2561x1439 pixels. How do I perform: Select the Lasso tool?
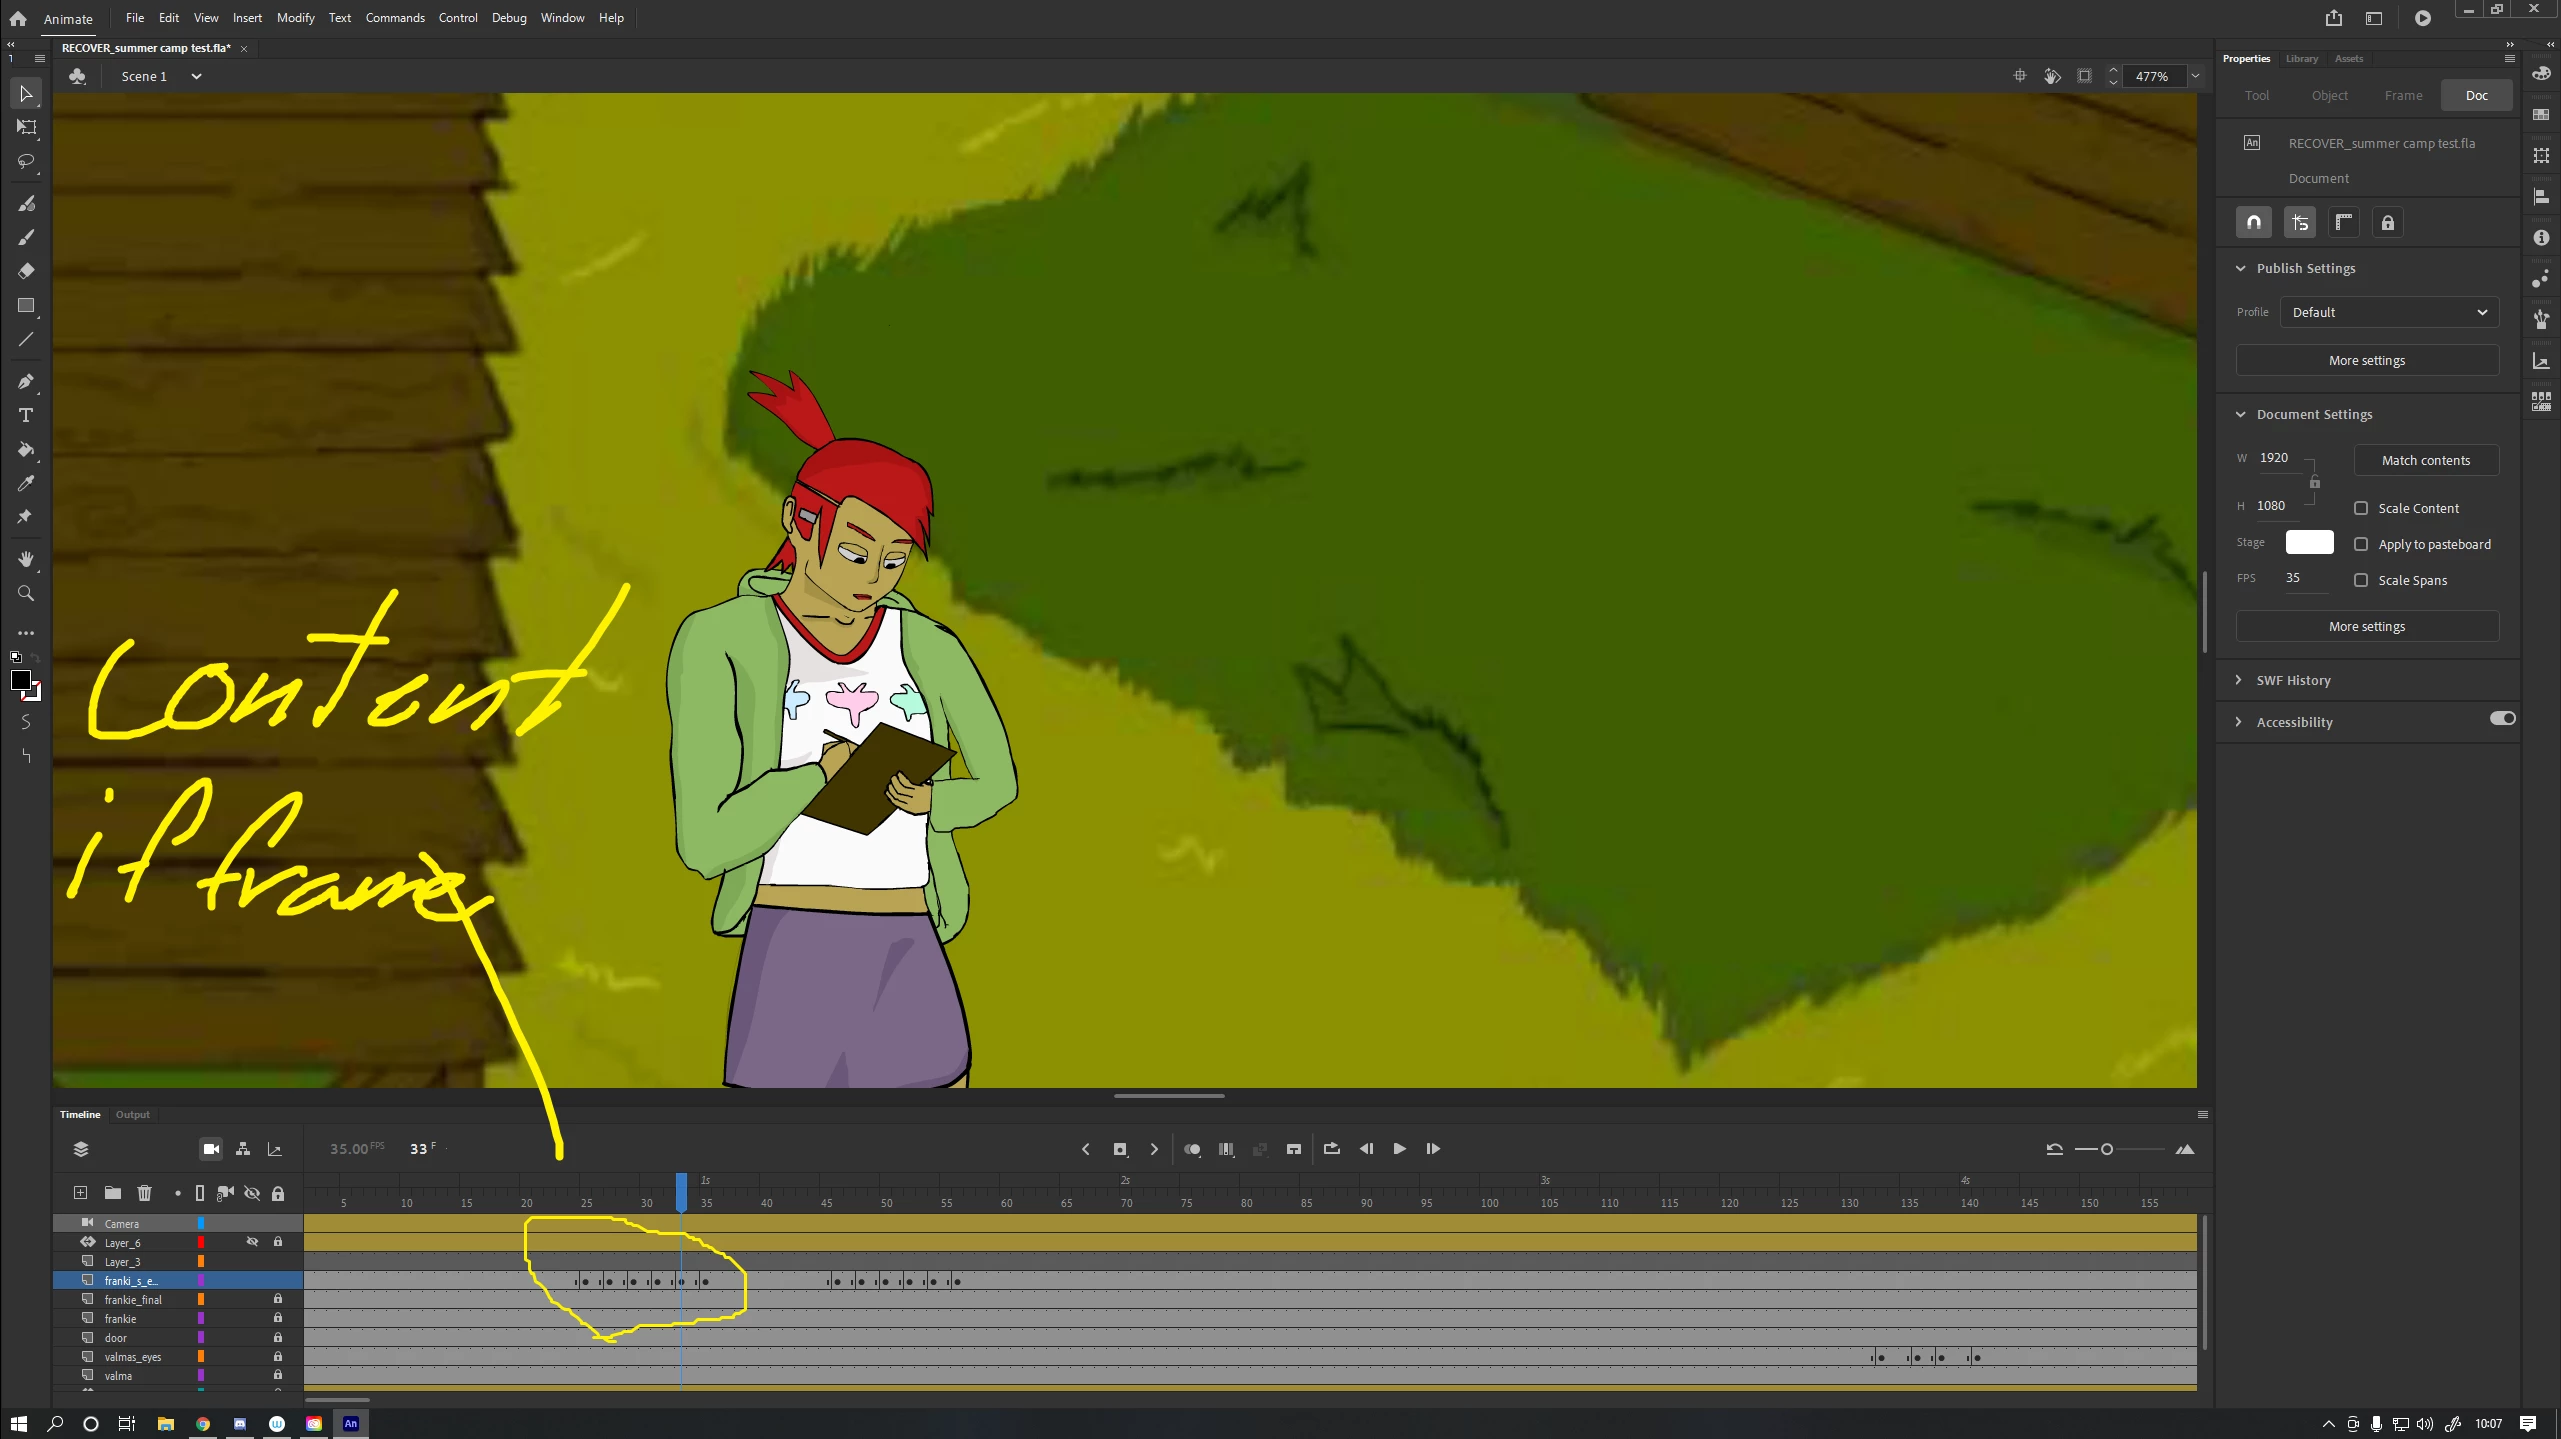click(26, 161)
